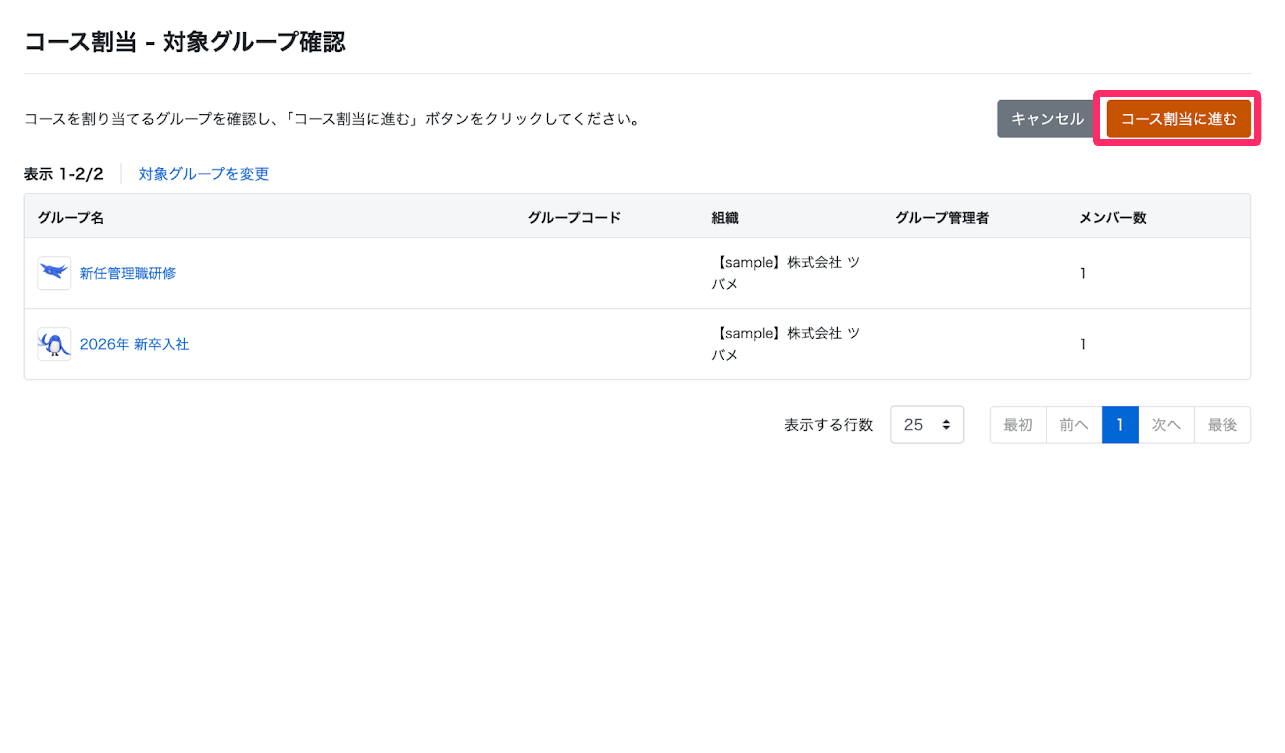The image size is (1285, 753).
Task: Open the 表示する行数 dropdown showing 25
Action: (x=927, y=424)
